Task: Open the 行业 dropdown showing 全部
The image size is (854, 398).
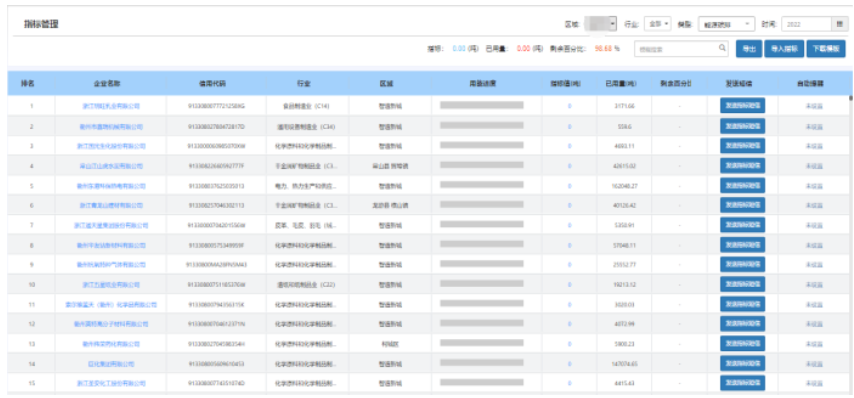Action: [x=658, y=24]
